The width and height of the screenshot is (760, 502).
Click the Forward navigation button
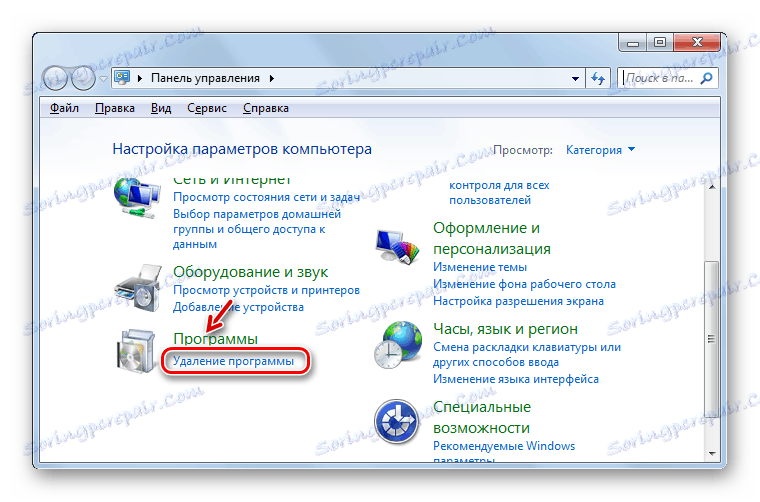click(83, 78)
